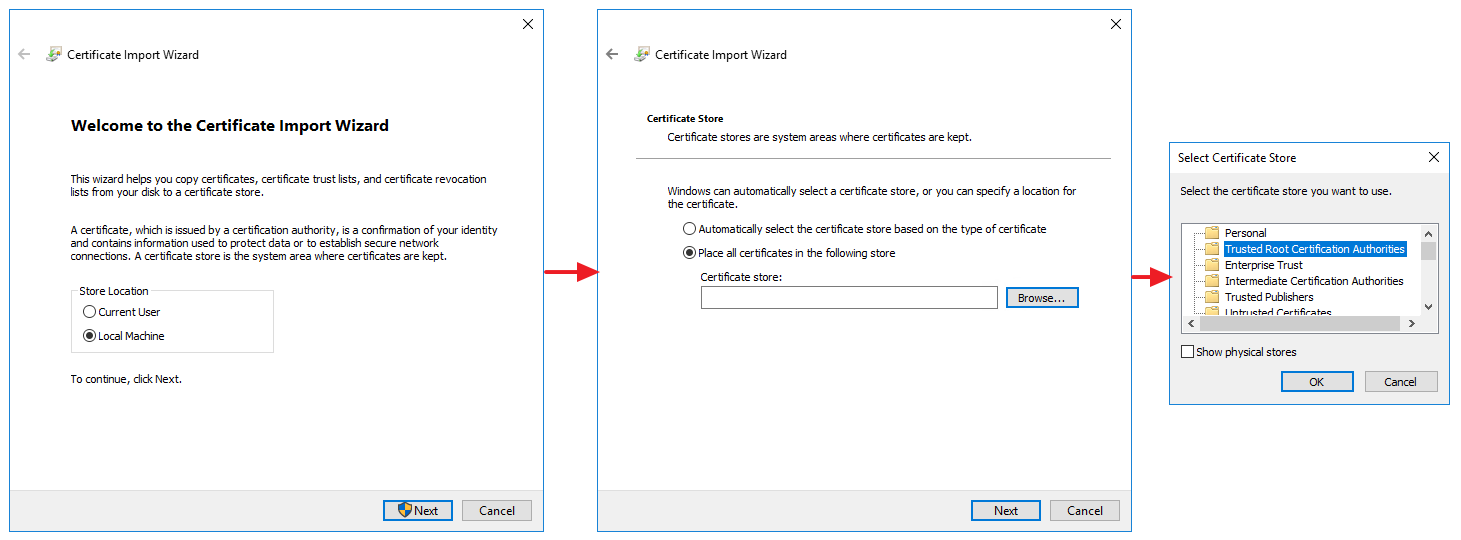Select the Current User store location

click(90, 312)
